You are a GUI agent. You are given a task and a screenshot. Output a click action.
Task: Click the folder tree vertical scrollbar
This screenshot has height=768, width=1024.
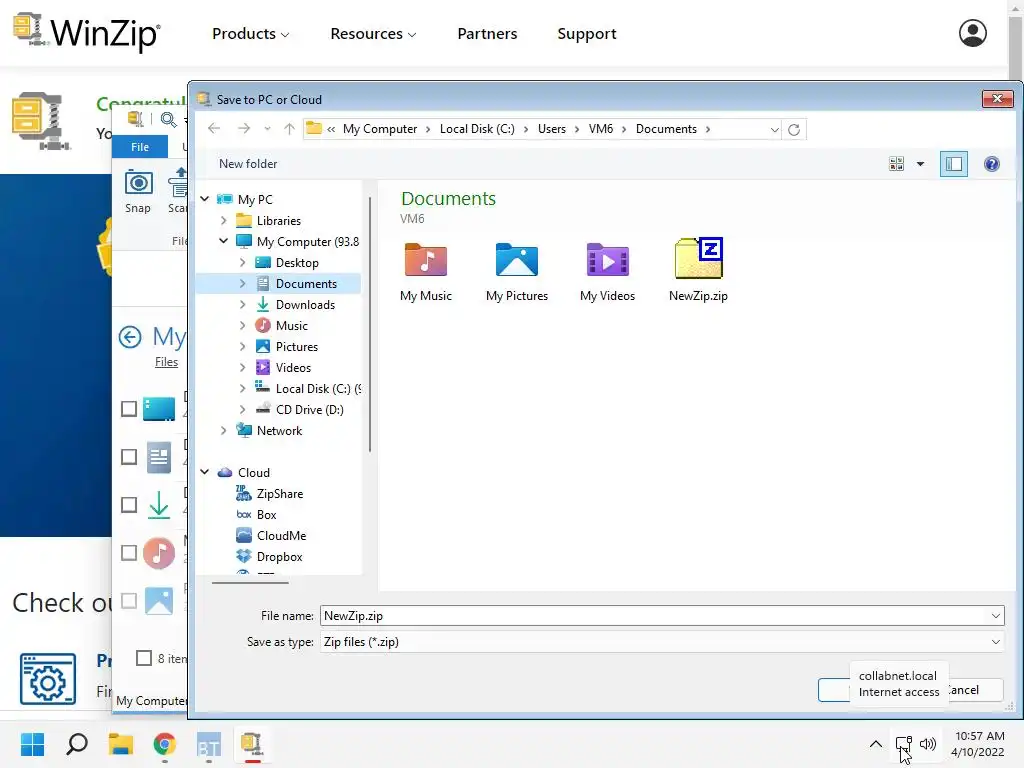370,323
